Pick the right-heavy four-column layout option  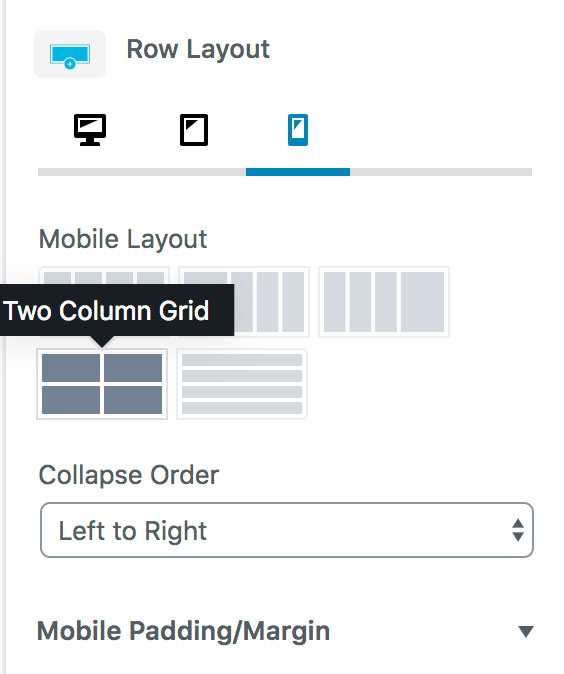click(384, 302)
